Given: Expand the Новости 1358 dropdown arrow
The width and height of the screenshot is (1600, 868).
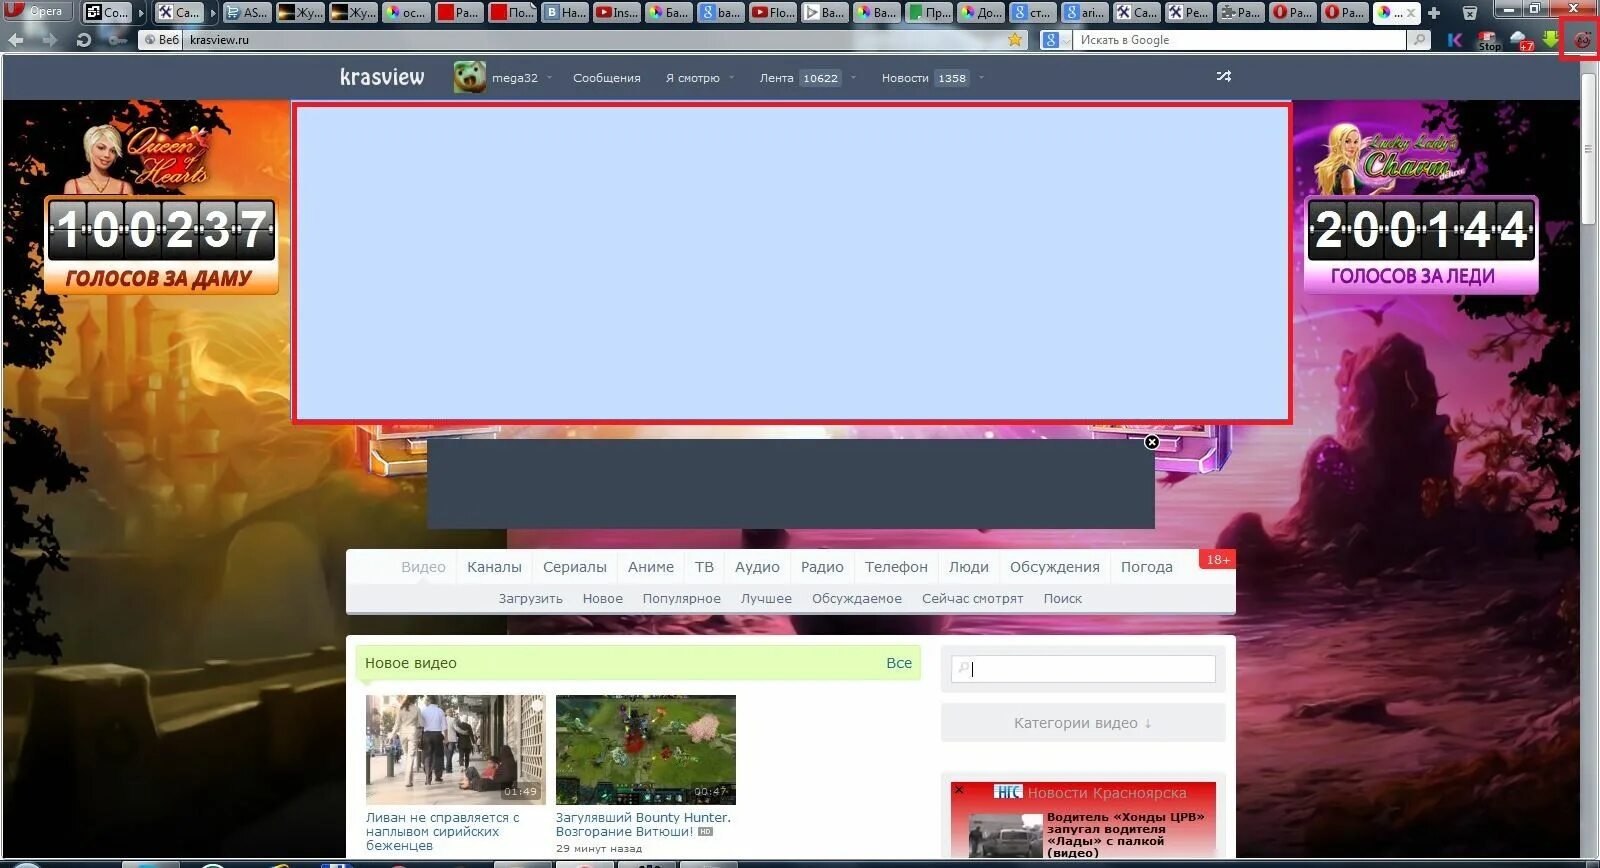Looking at the screenshot, I should click(981, 78).
